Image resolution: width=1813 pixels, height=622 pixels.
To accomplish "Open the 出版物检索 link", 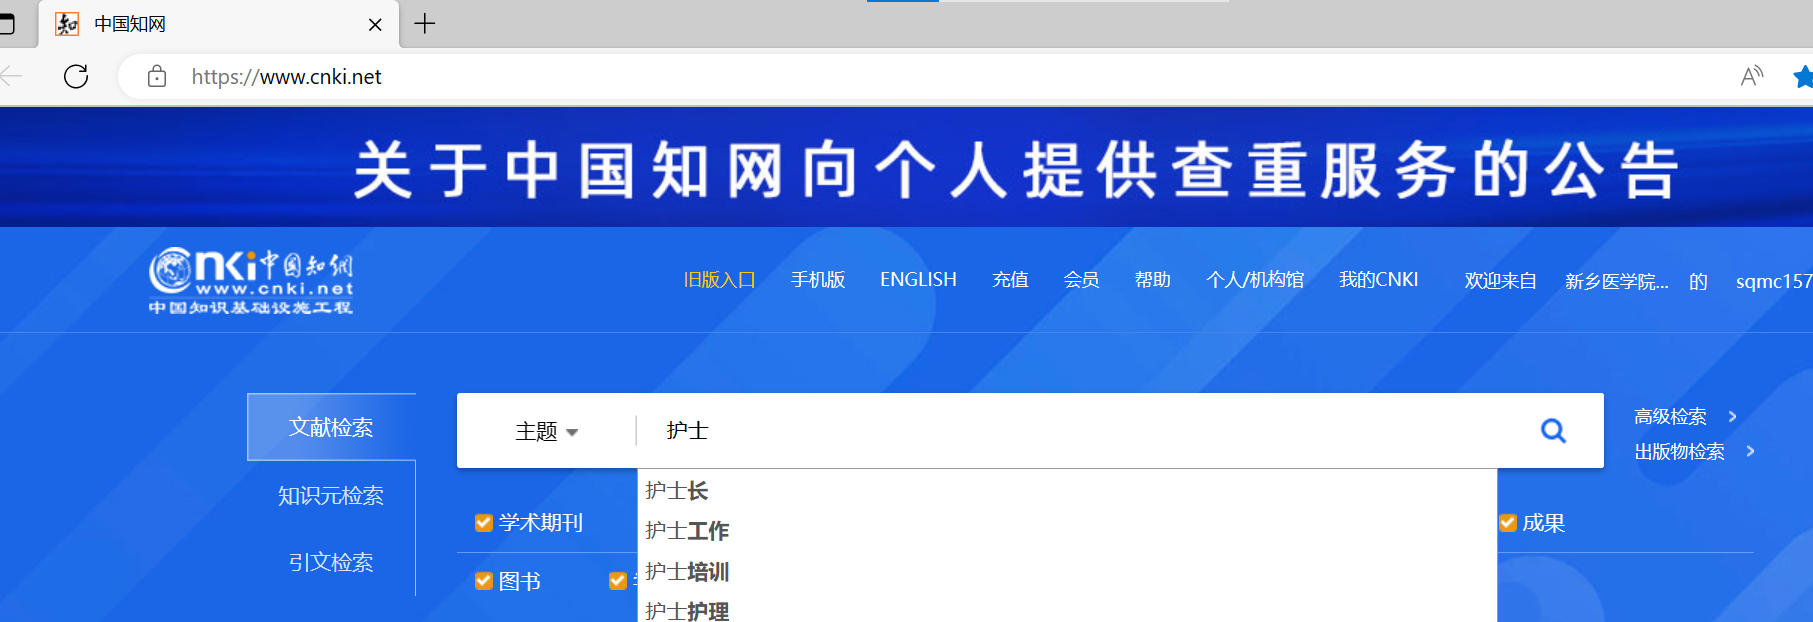I will click(1679, 451).
